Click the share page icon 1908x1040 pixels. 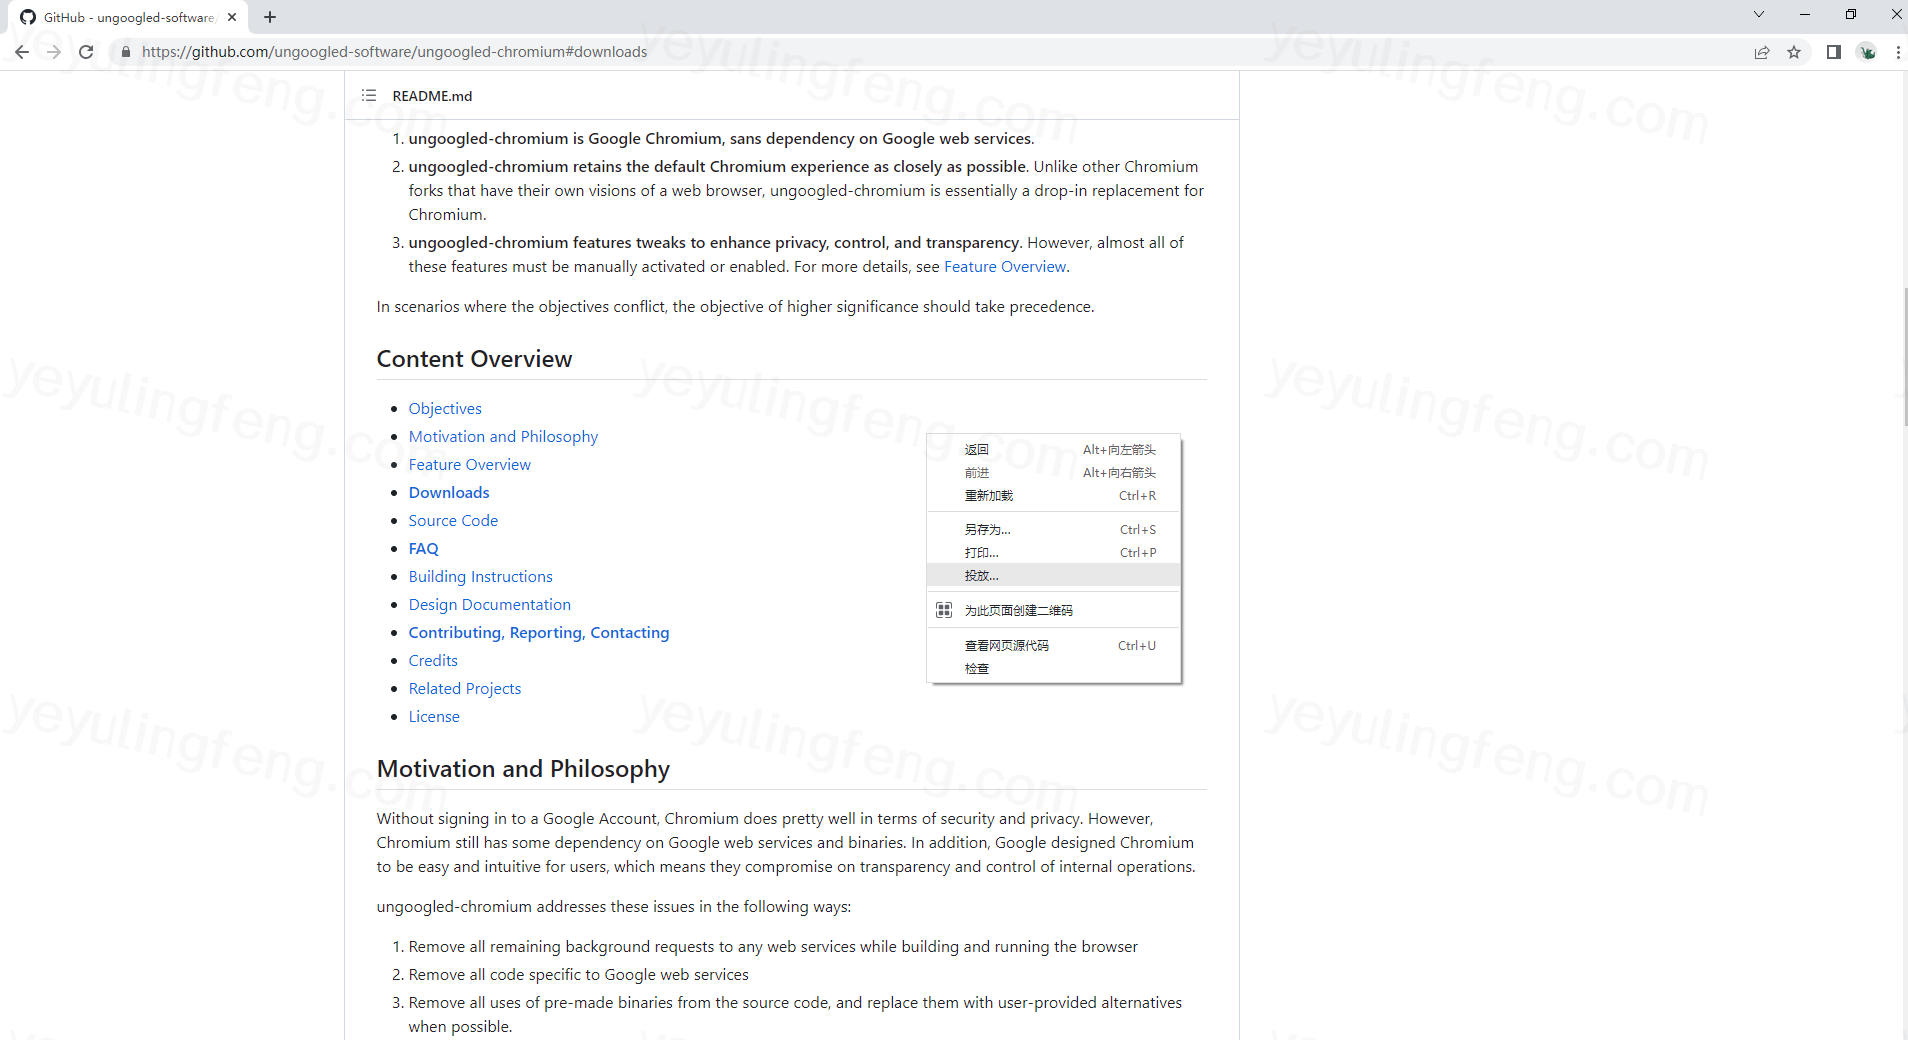tap(1762, 52)
